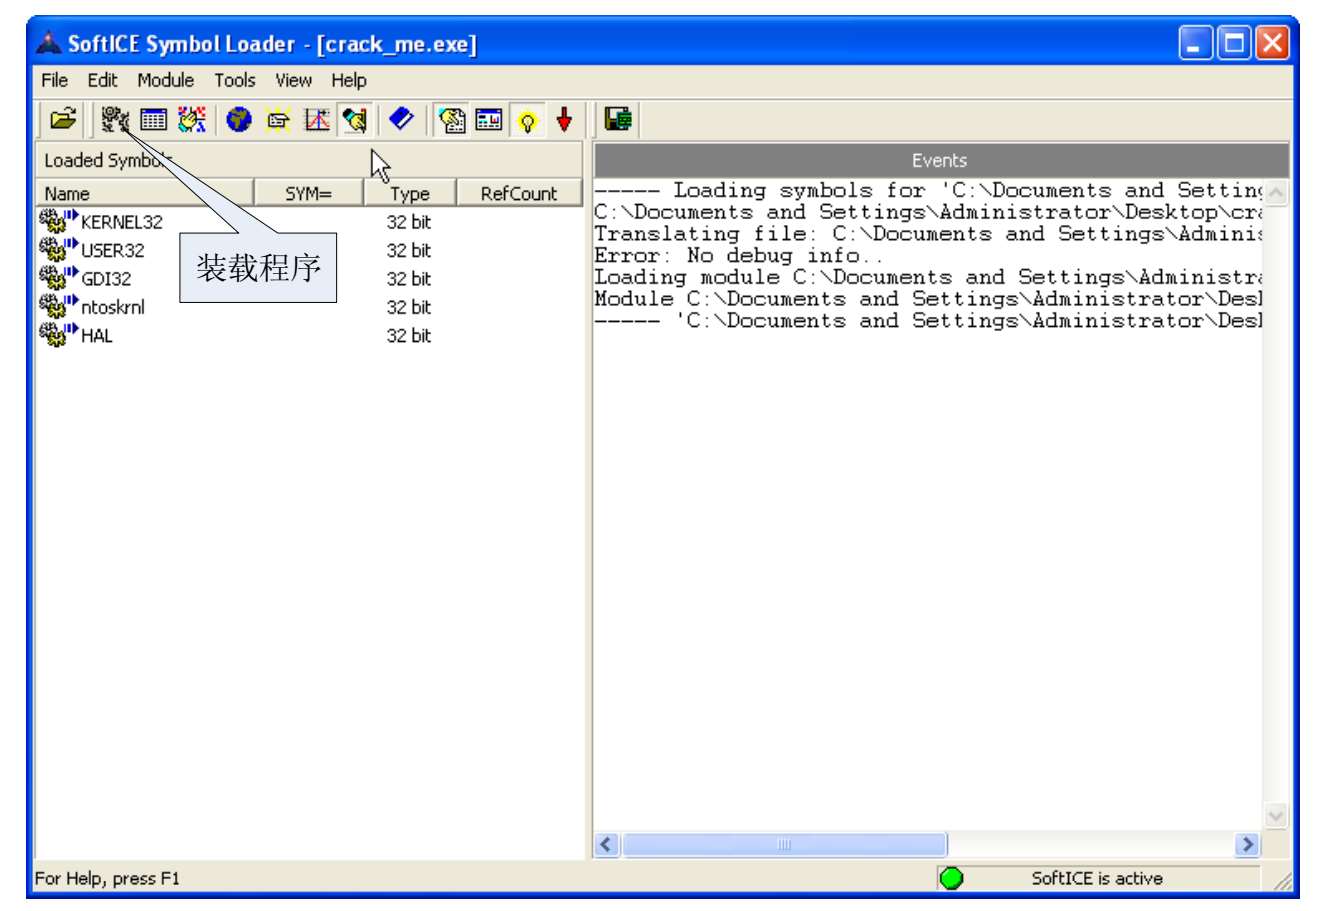Click the hand-with-pencil toolbar icon

click(355, 120)
